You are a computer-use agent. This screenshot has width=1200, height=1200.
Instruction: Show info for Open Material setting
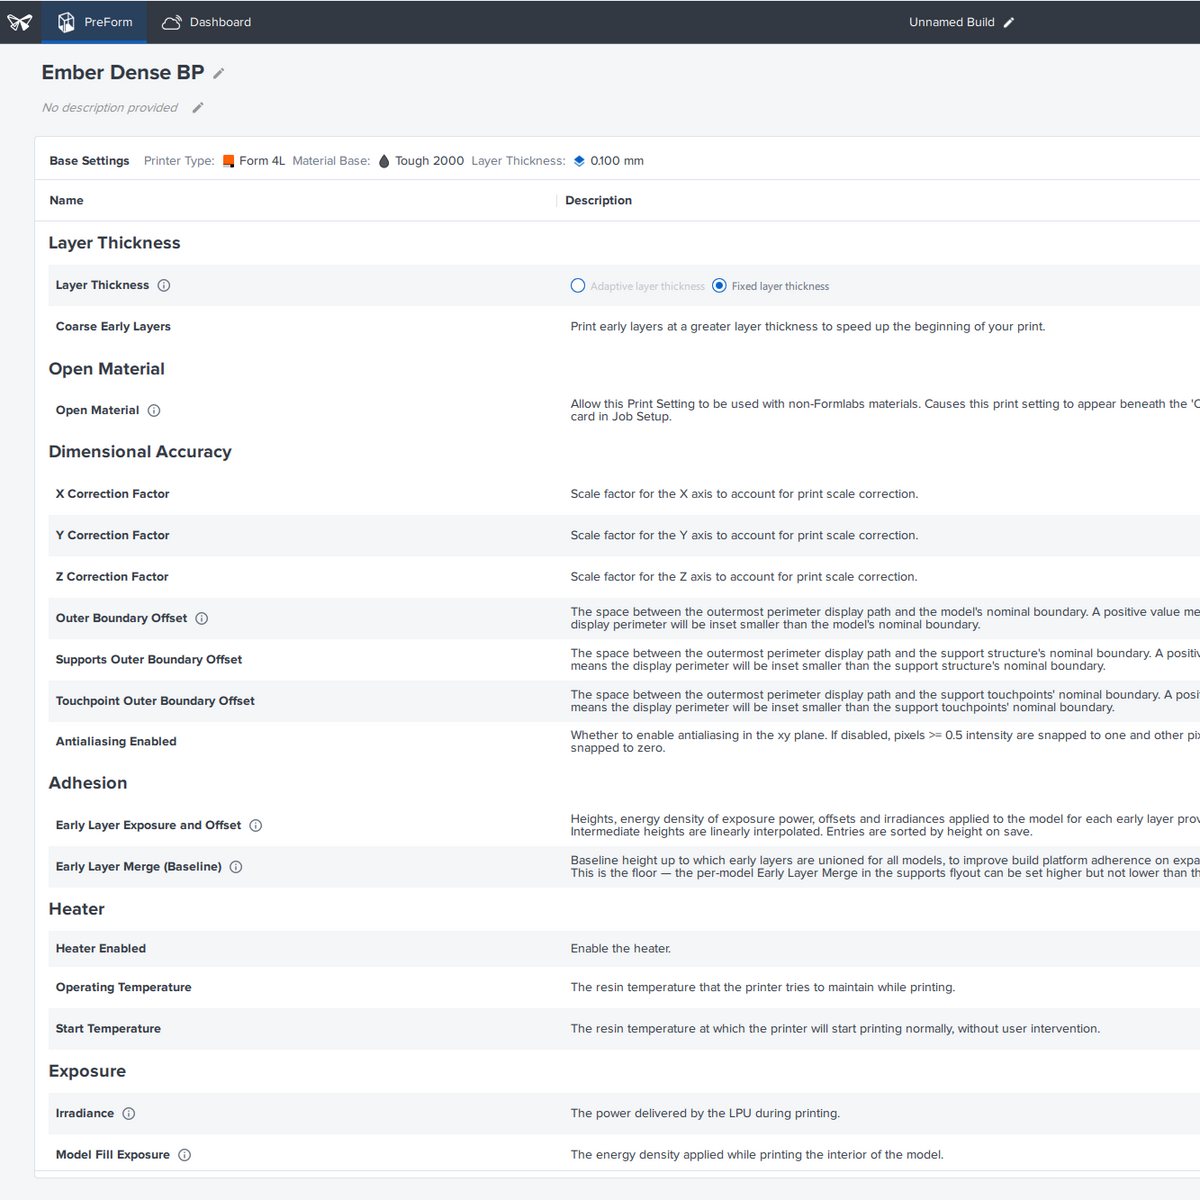point(154,411)
